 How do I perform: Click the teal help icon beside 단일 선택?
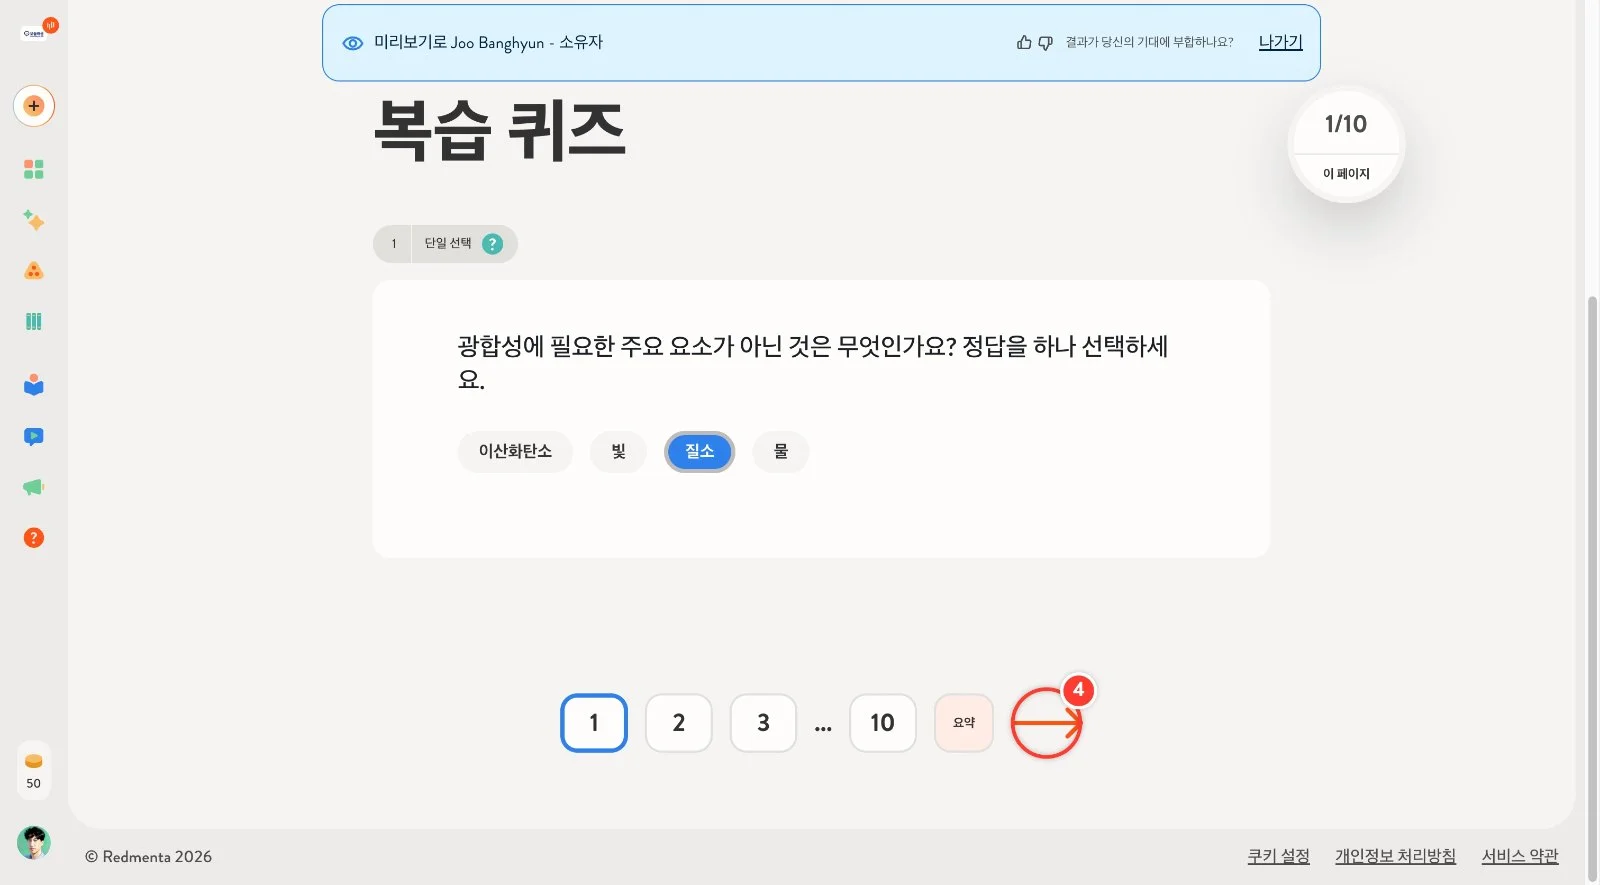coord(492,244)
